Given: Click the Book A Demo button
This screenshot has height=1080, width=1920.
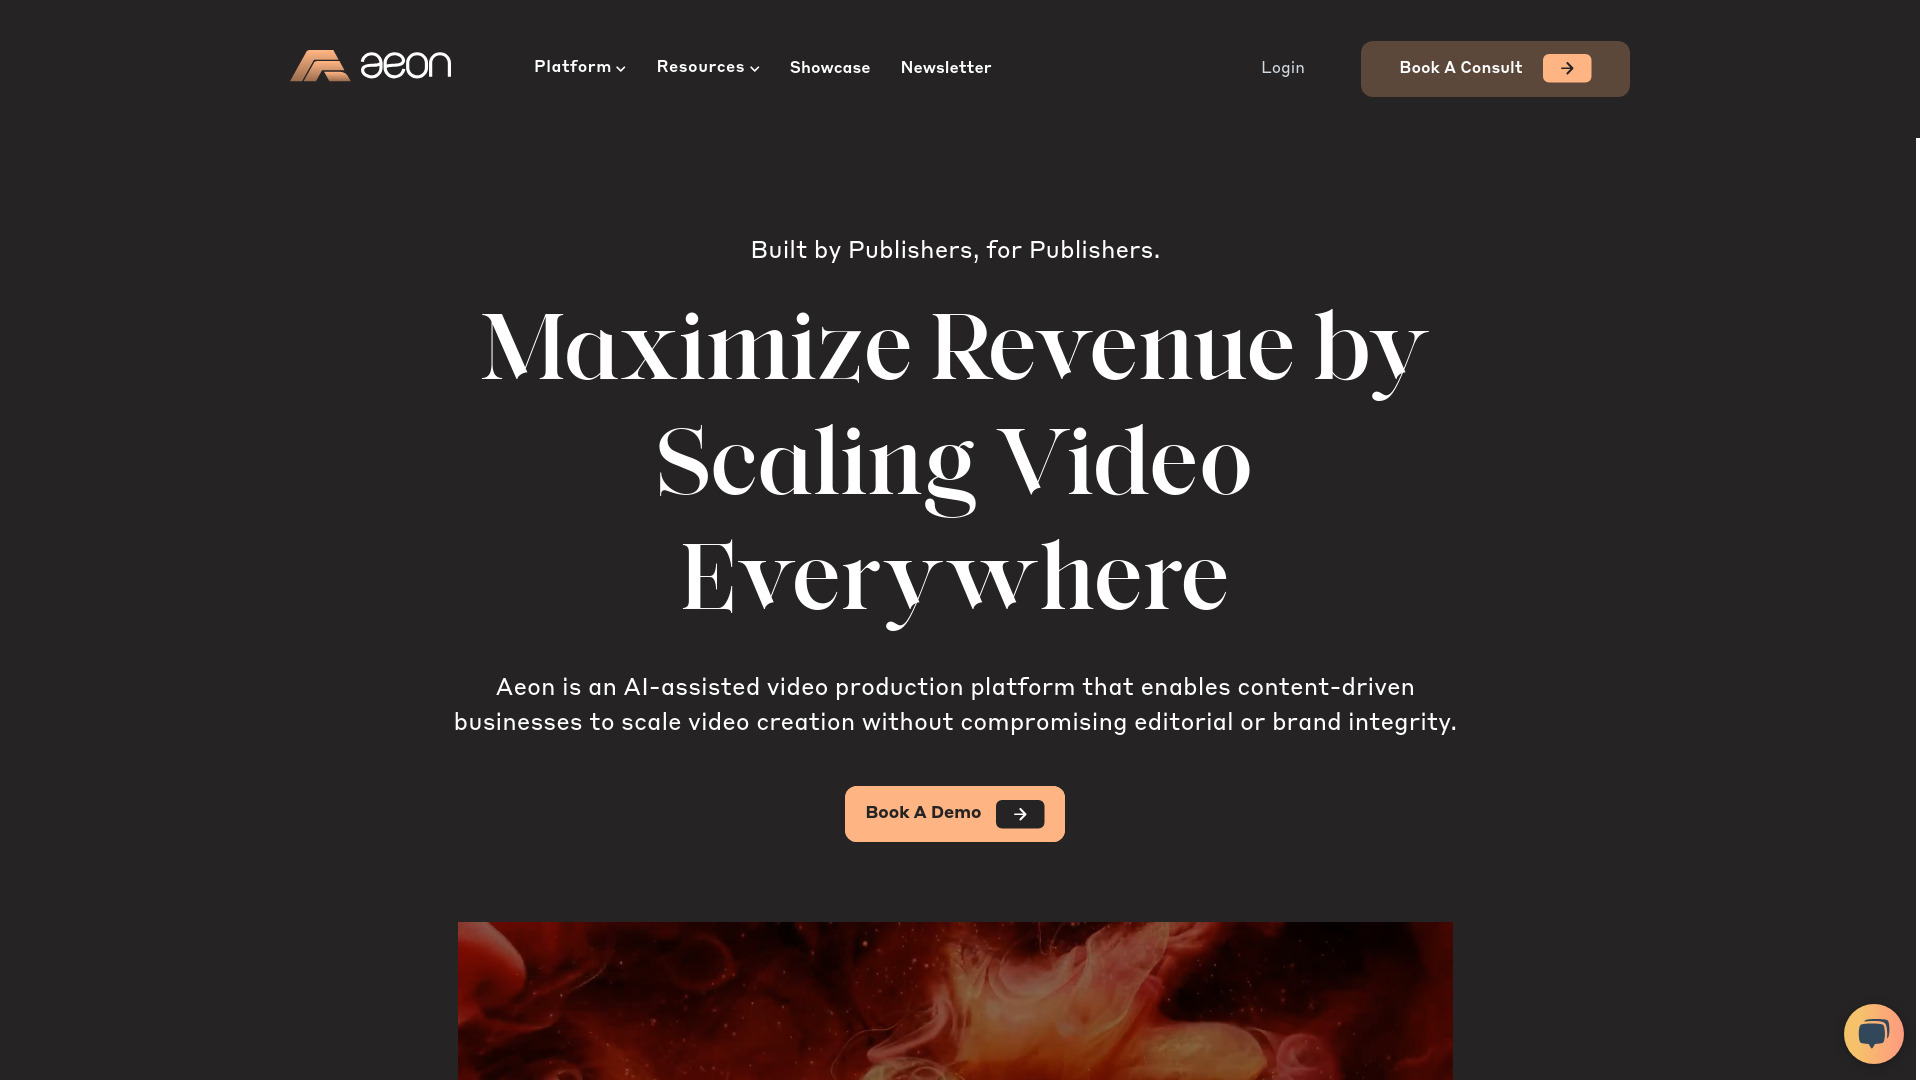Looking at the screenshot, I should click(x=955, y=812).
